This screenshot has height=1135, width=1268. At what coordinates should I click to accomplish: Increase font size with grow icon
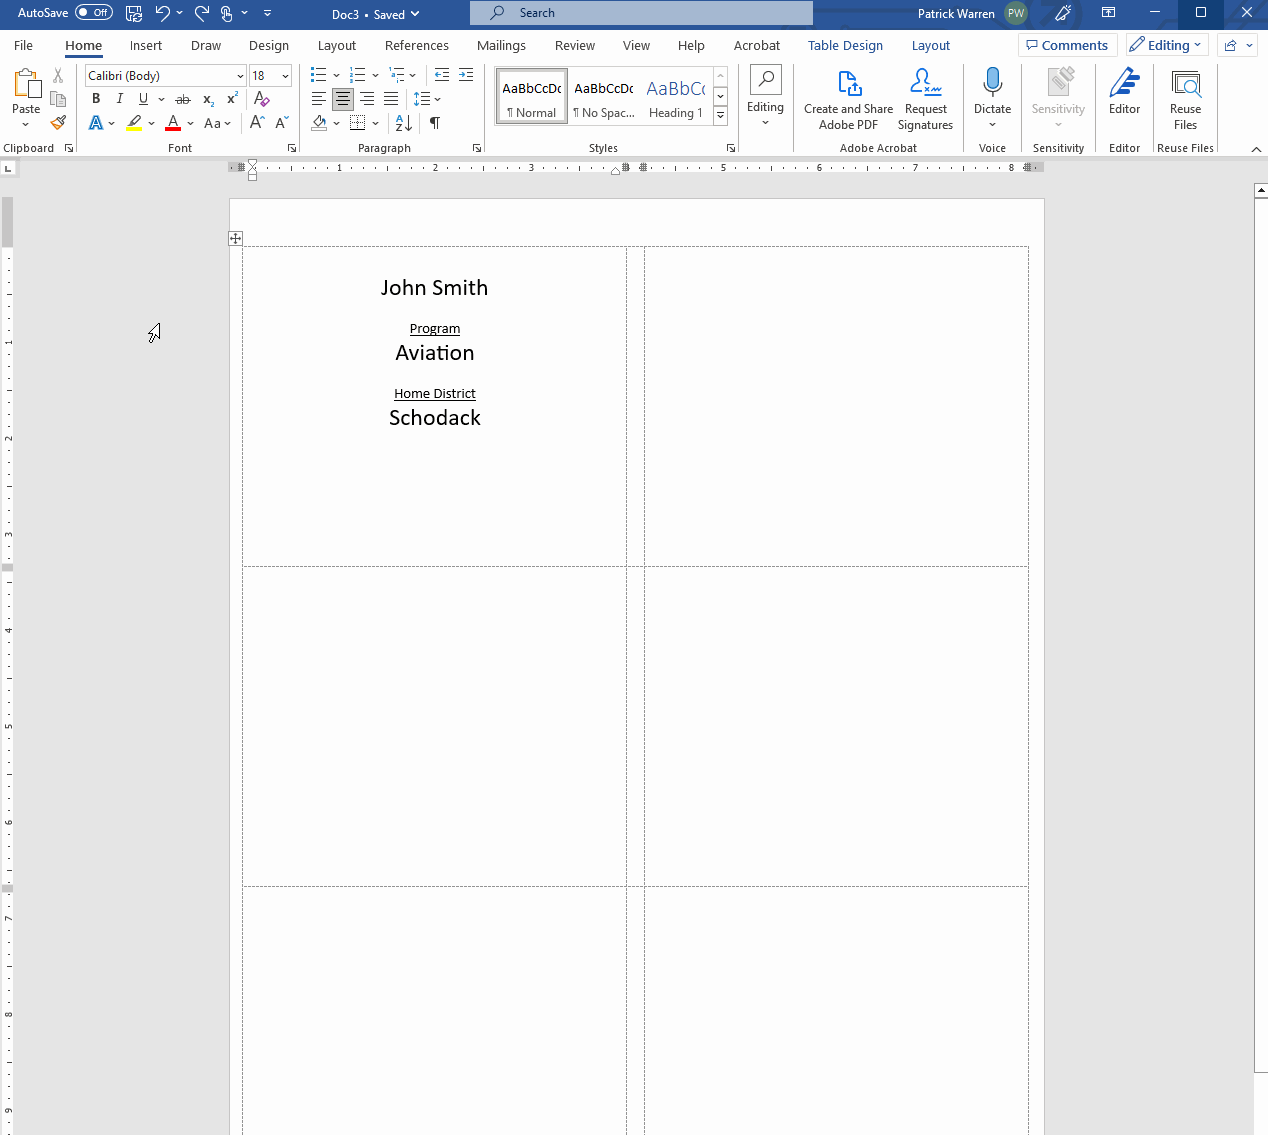(257, 123)
